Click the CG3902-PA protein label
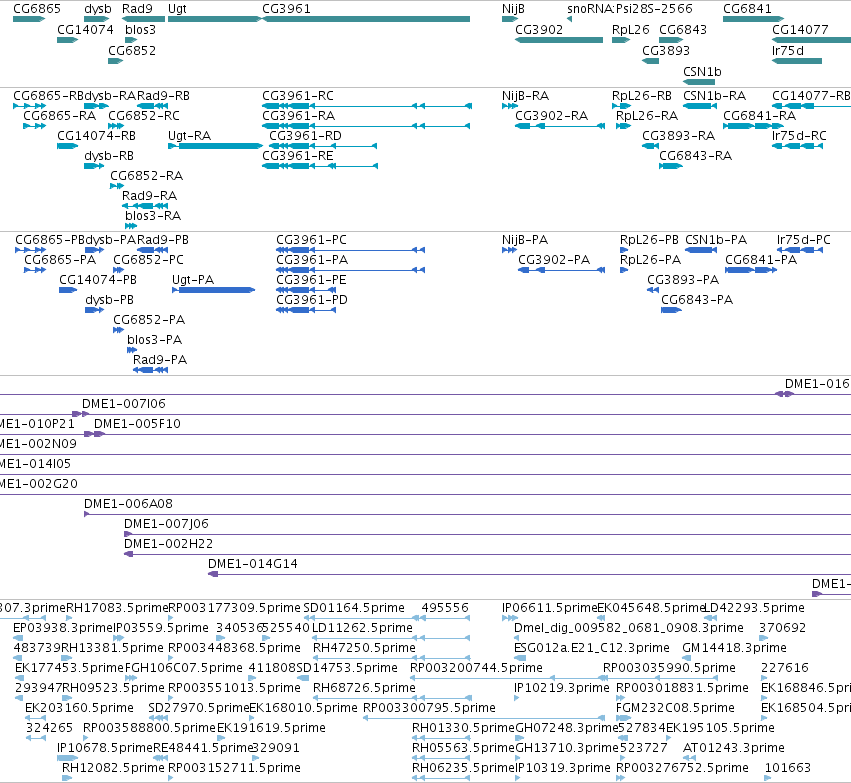Viewport: 851px width, 783px height. click(554, 260)
